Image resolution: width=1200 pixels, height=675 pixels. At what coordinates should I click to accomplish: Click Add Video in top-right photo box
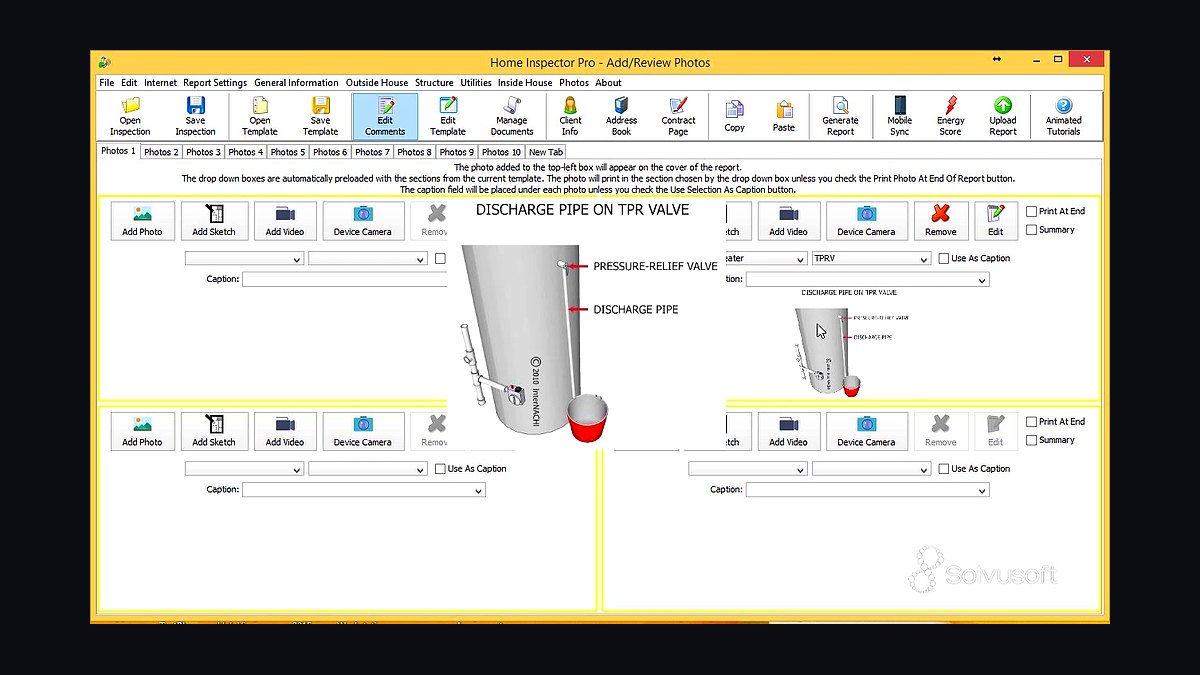coord(788,220)
